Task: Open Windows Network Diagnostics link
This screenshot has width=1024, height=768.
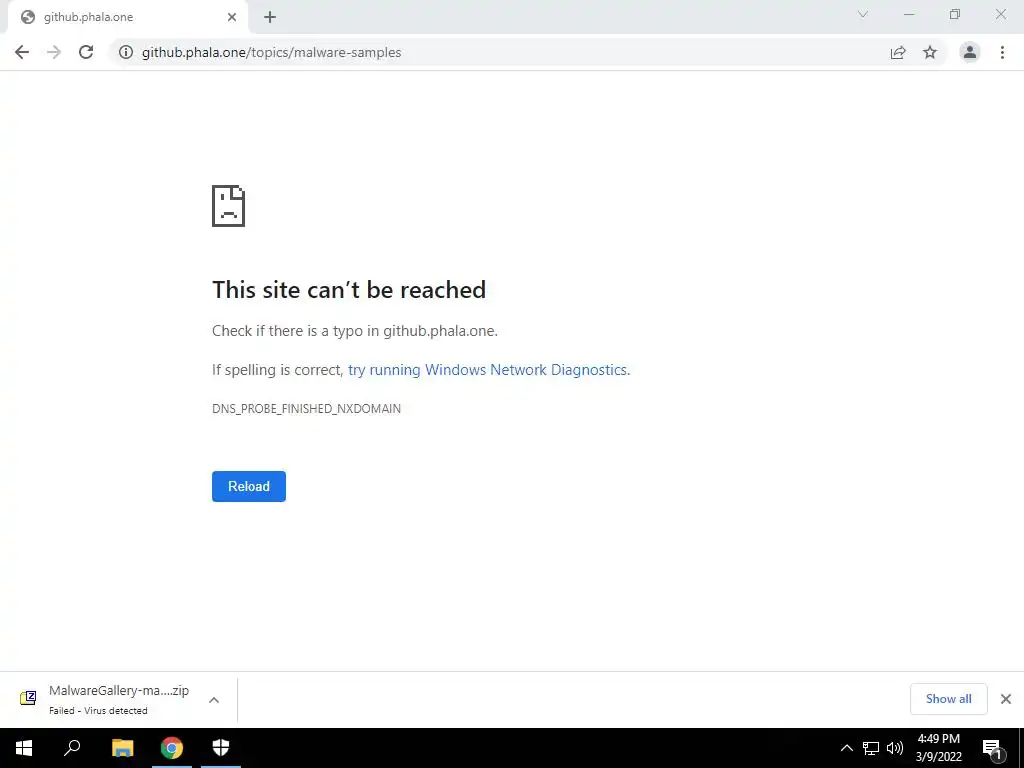Action: (x=487, y=370)
